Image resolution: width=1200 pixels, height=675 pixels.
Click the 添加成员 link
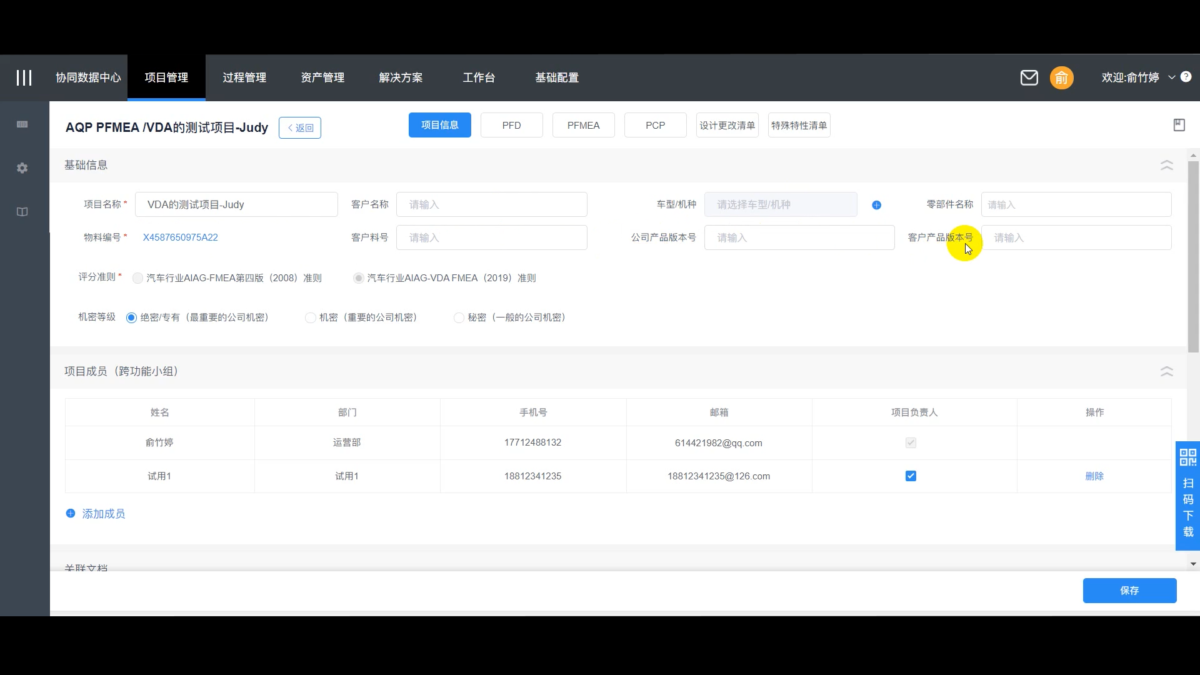click(103, 513)
